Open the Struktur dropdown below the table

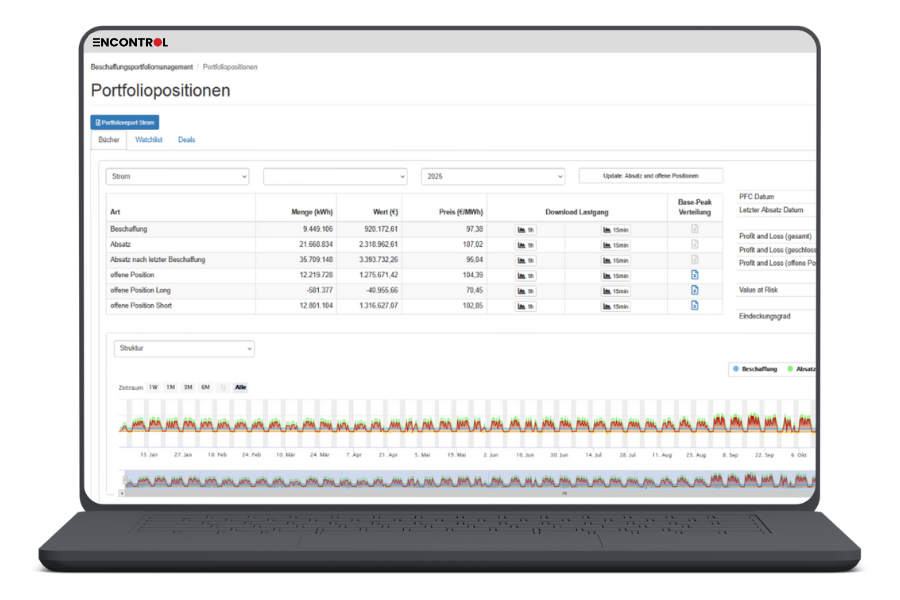pyautogui.click(x=183, y=348)
